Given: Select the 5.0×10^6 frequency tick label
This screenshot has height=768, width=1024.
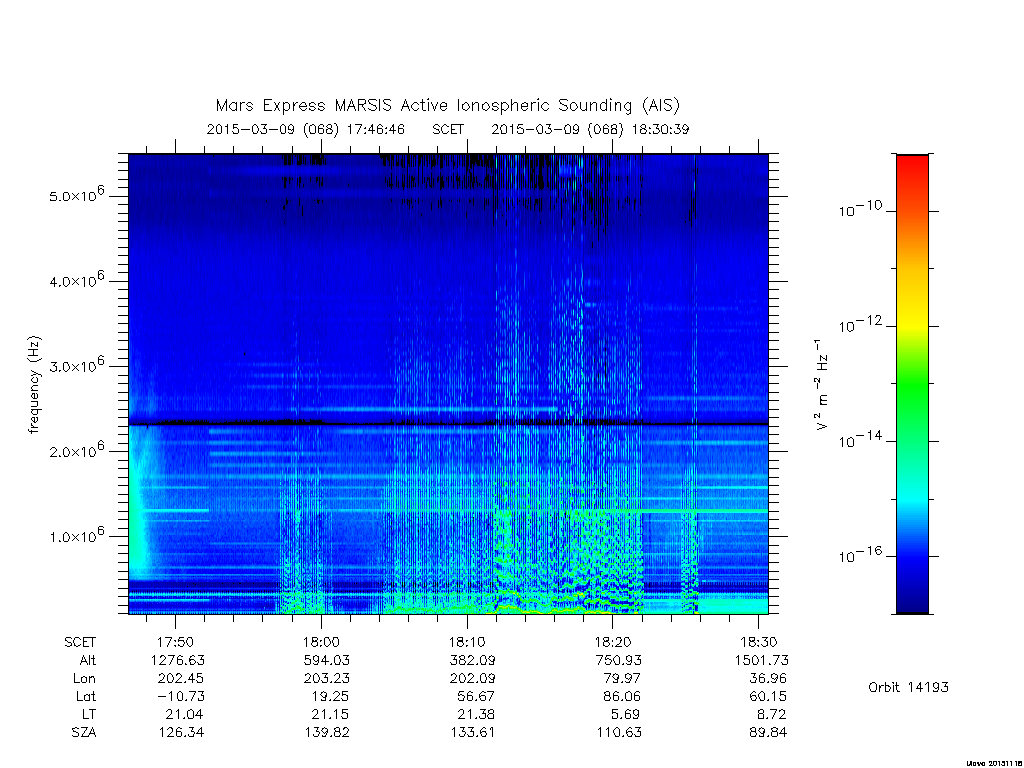Looking at the screenshot, I should [77, 195].
